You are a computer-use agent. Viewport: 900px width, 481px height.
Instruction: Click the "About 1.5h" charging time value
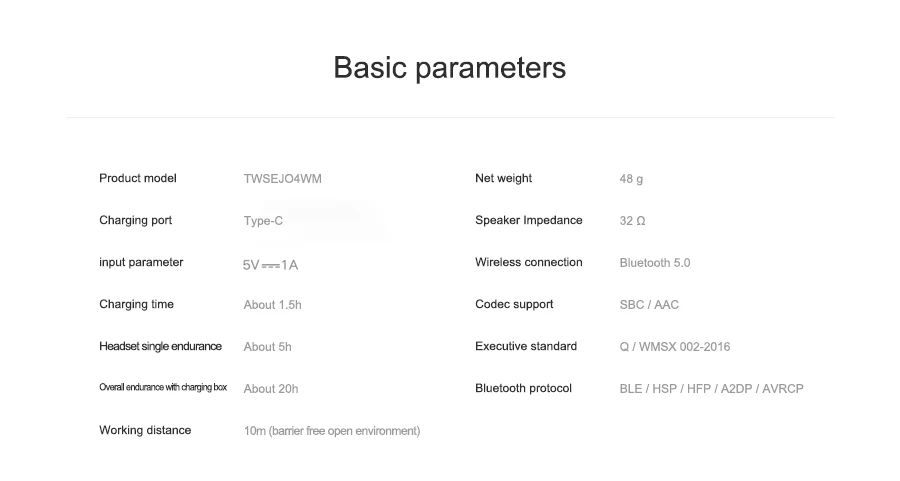coord(272,305)
